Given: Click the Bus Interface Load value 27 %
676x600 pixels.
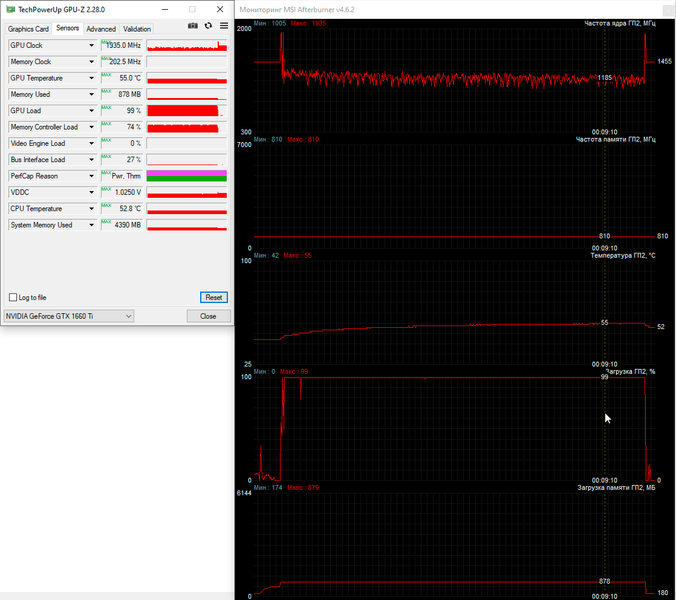Looking at the screenshot, I should point(122,159).
